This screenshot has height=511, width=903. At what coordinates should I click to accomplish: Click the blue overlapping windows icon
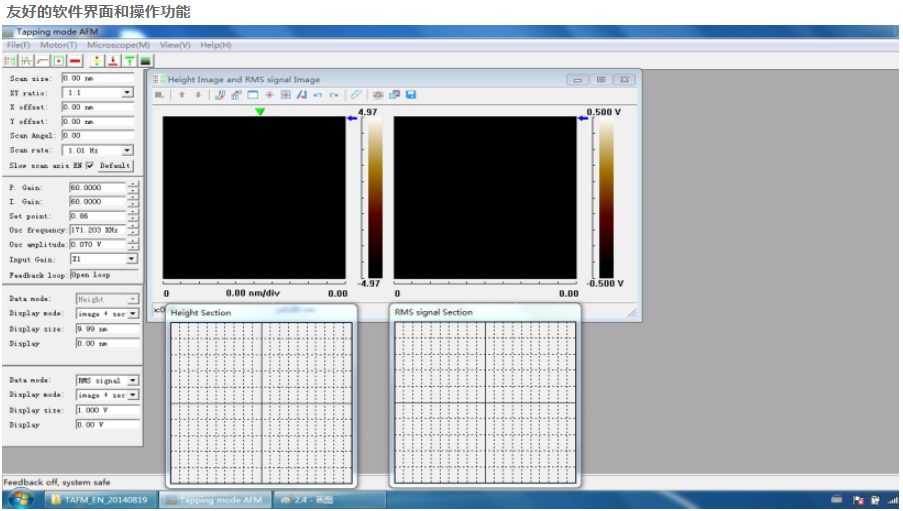point(394,95)
